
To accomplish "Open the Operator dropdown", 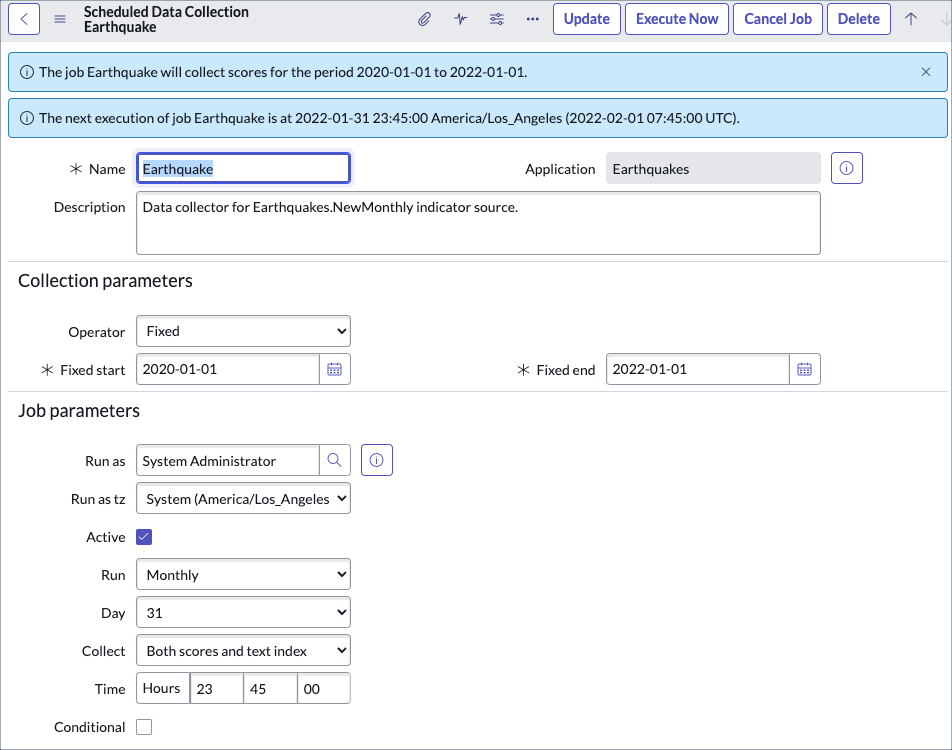I will coord(243,330).
